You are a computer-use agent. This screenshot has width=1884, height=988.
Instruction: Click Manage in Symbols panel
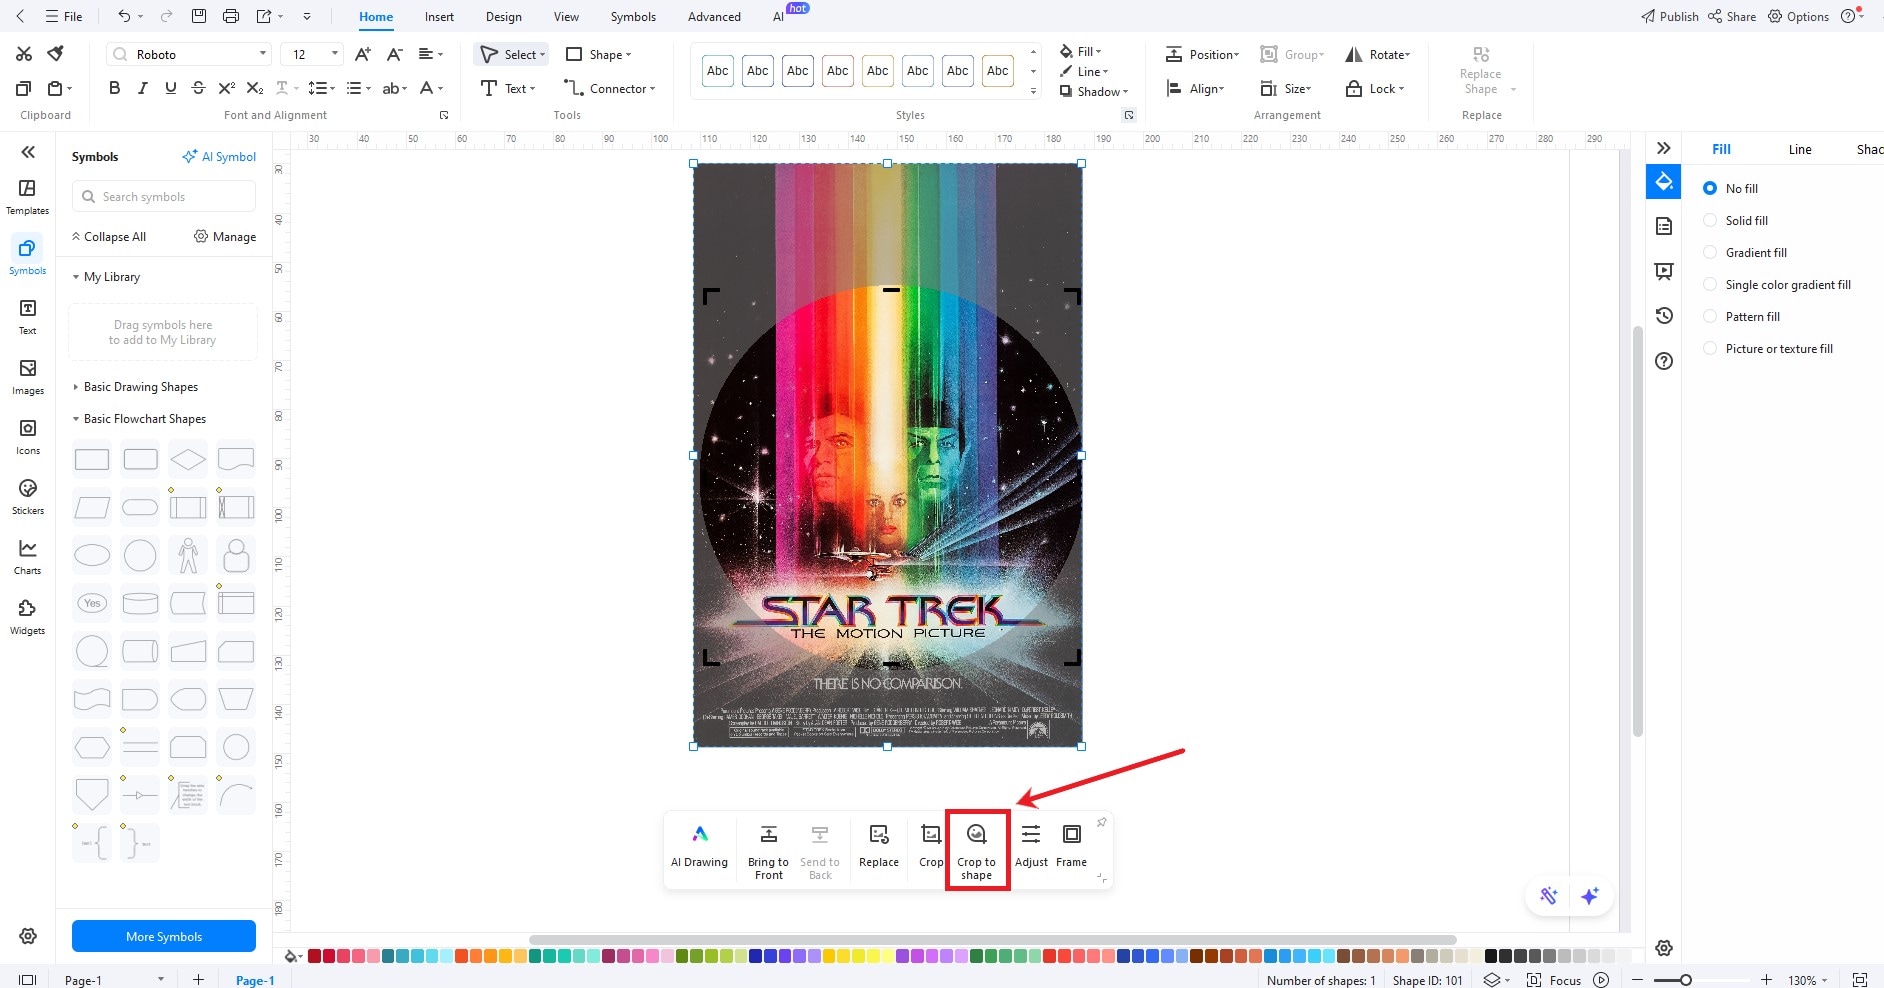(x=225, y=236)
